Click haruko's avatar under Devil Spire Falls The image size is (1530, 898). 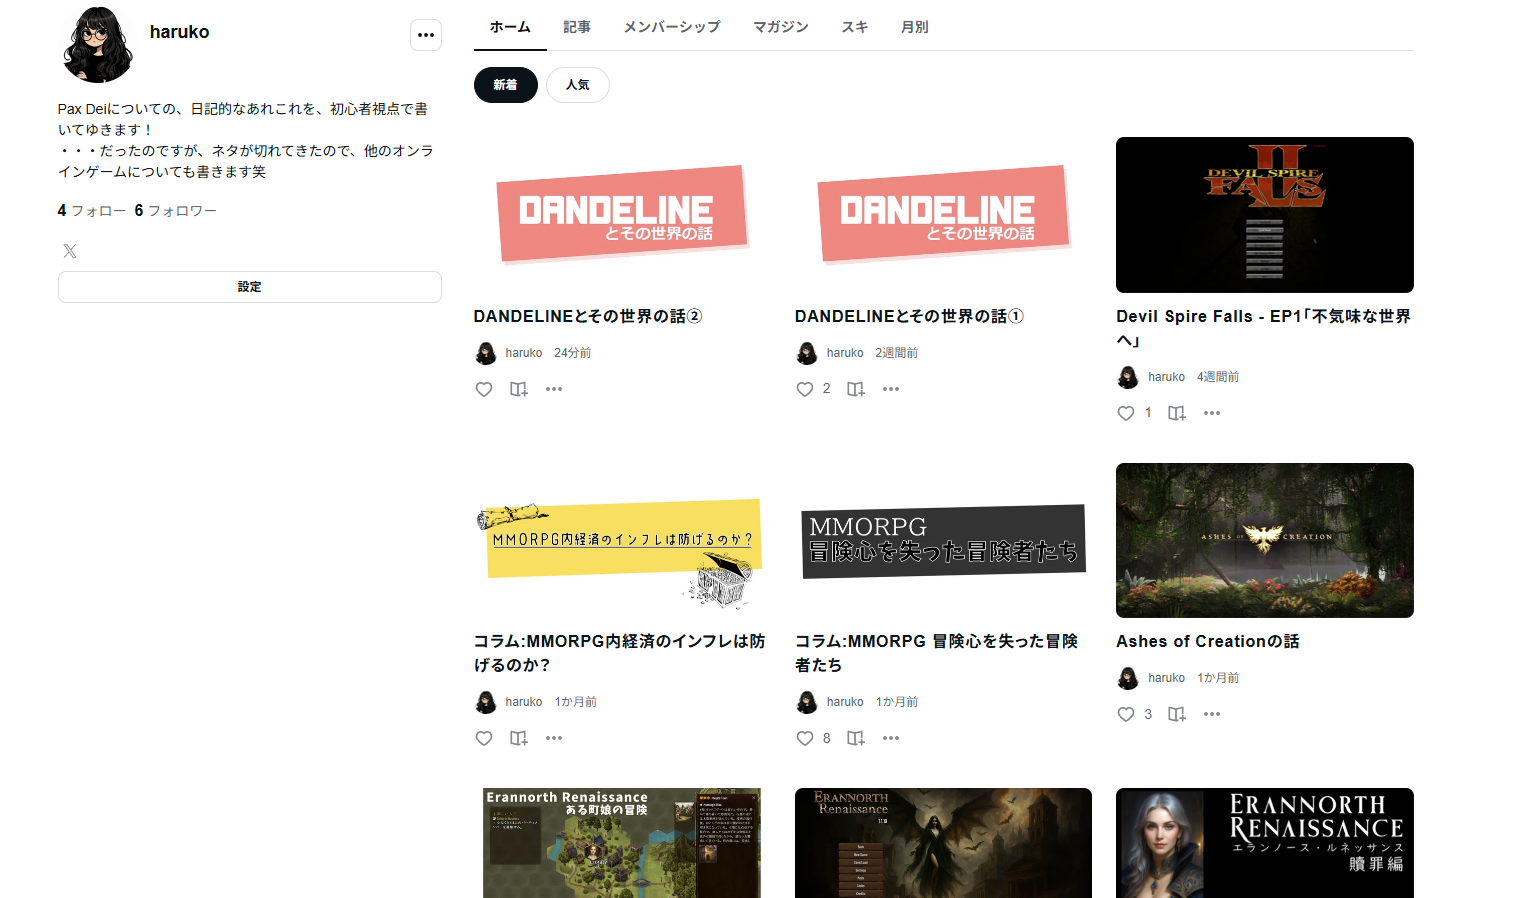pos(1128,377)
